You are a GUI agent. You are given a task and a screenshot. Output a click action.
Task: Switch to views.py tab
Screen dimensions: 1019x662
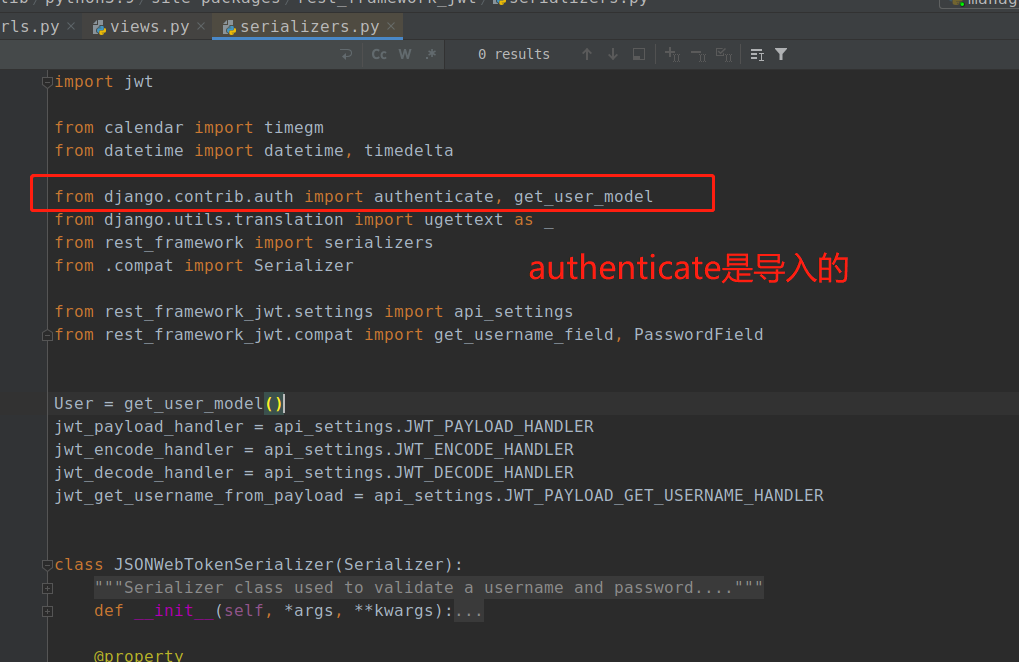149,27
